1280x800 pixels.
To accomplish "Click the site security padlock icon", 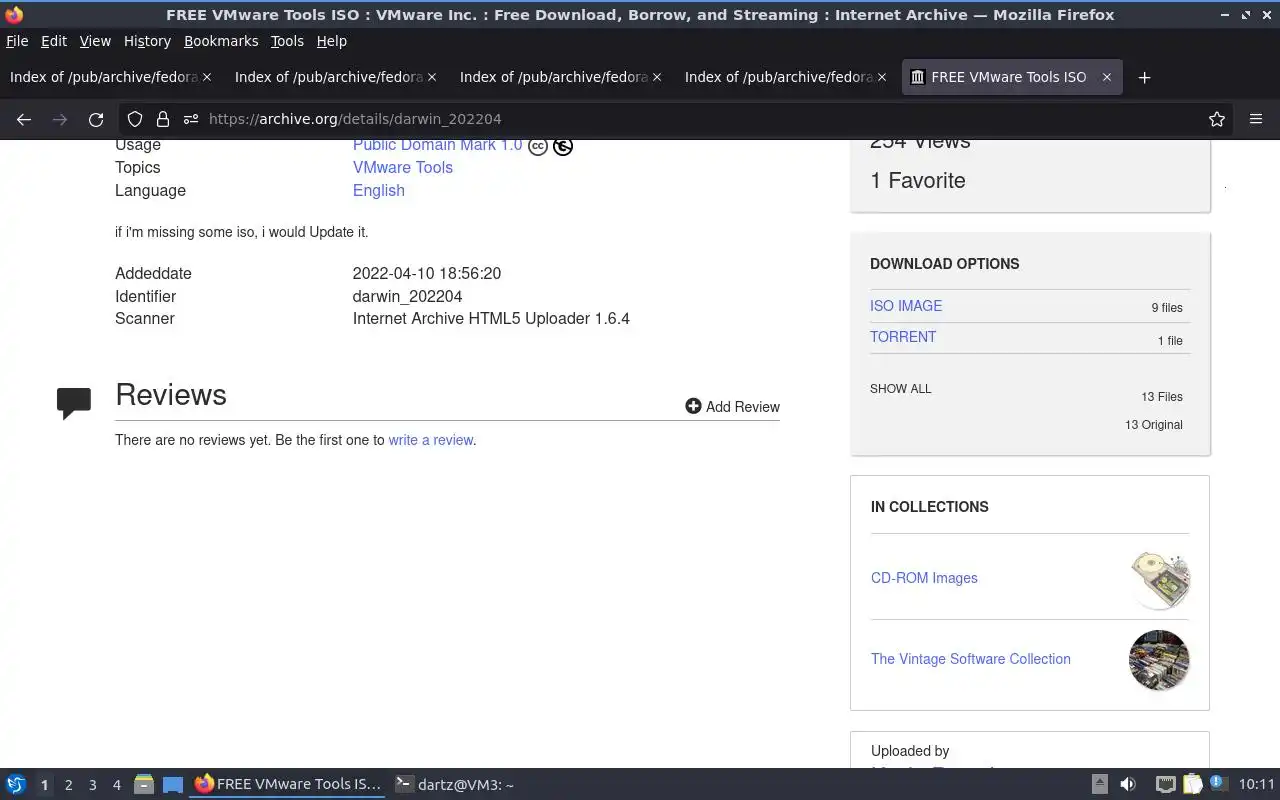I will pyautogui.click(x=163, y=119).
